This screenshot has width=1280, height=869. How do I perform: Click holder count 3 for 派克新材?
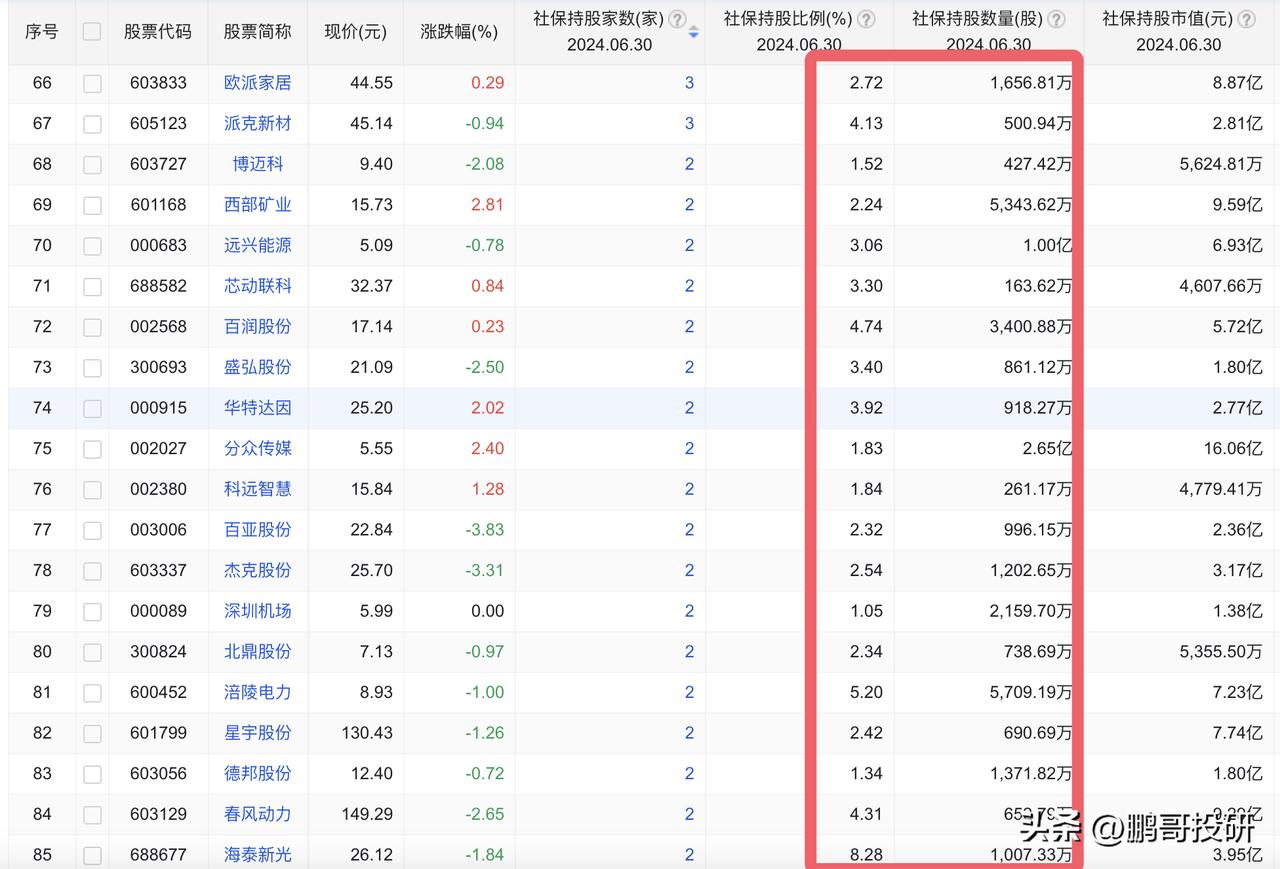coord(689,124)
